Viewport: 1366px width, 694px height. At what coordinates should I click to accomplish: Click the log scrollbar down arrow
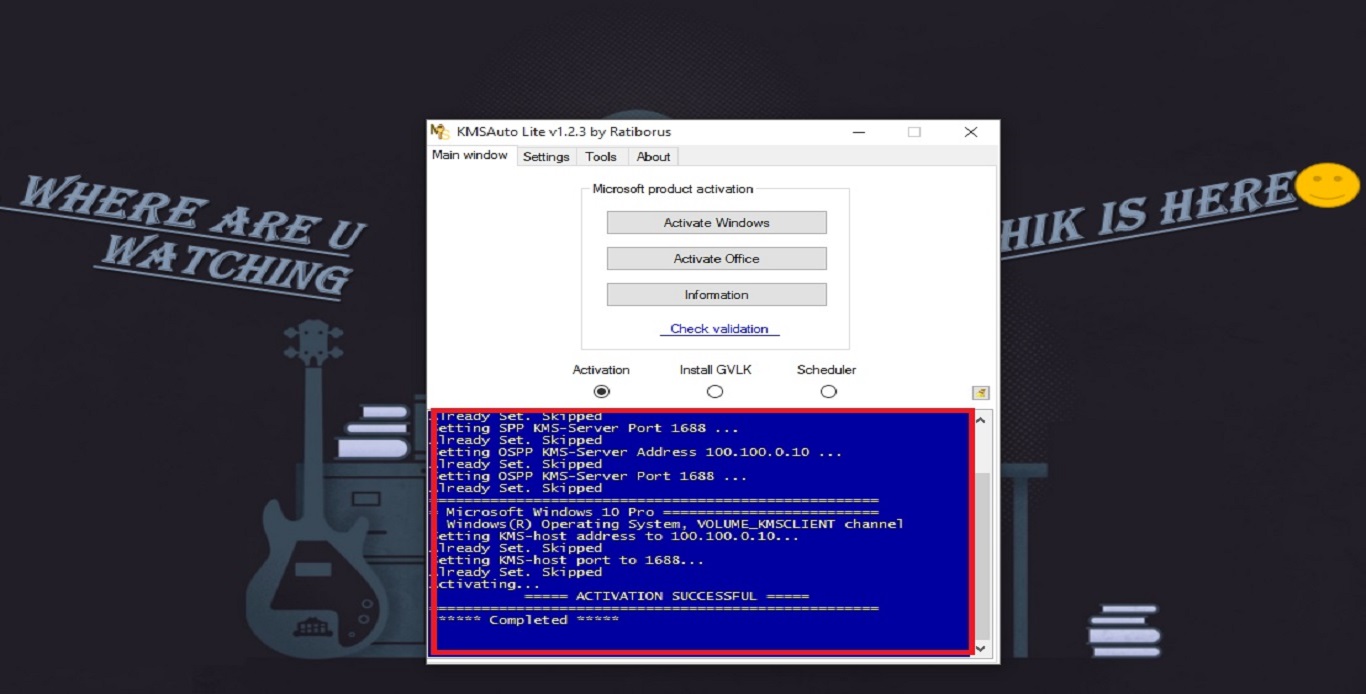(x=981, y=647)
